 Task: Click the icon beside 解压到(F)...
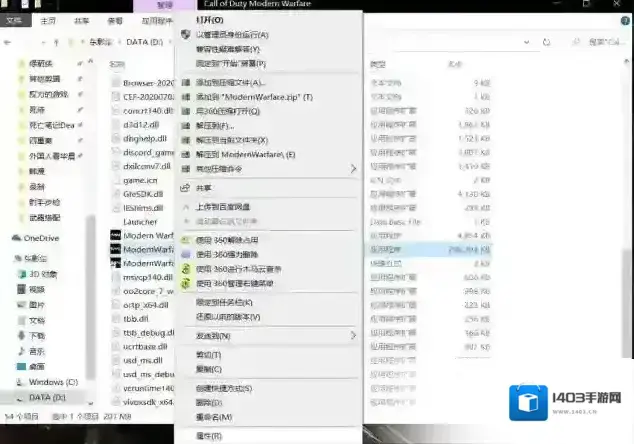point(186,126)
